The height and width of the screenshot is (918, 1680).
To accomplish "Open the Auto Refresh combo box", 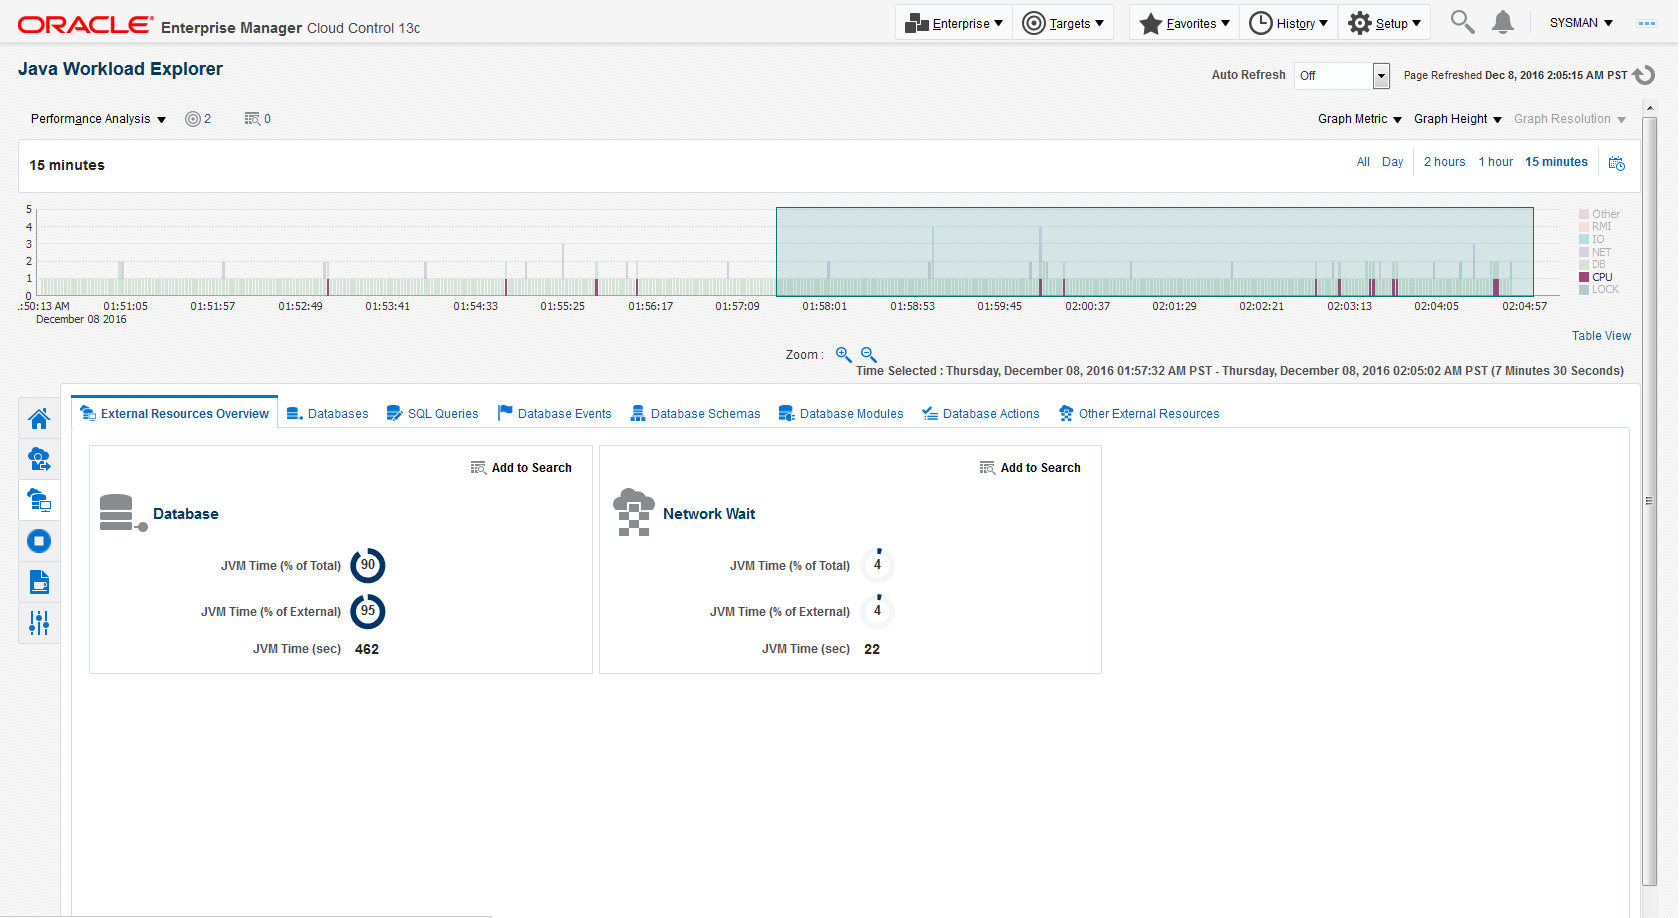I will tap(1342, 76).
